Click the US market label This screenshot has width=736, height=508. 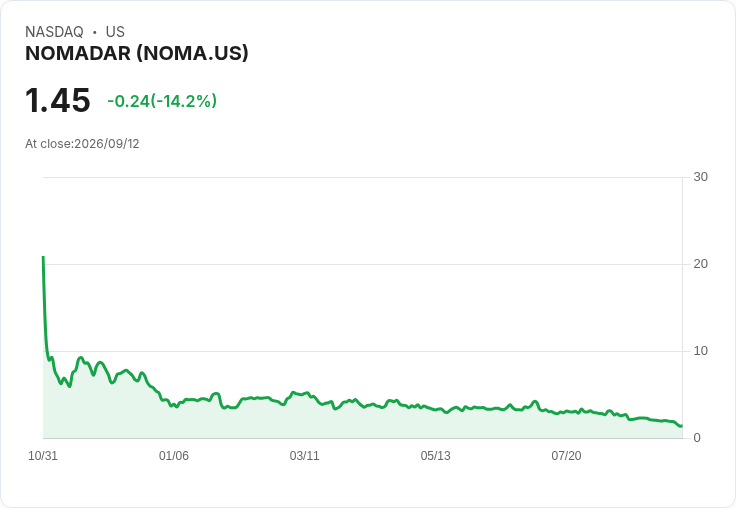point(115,32)
